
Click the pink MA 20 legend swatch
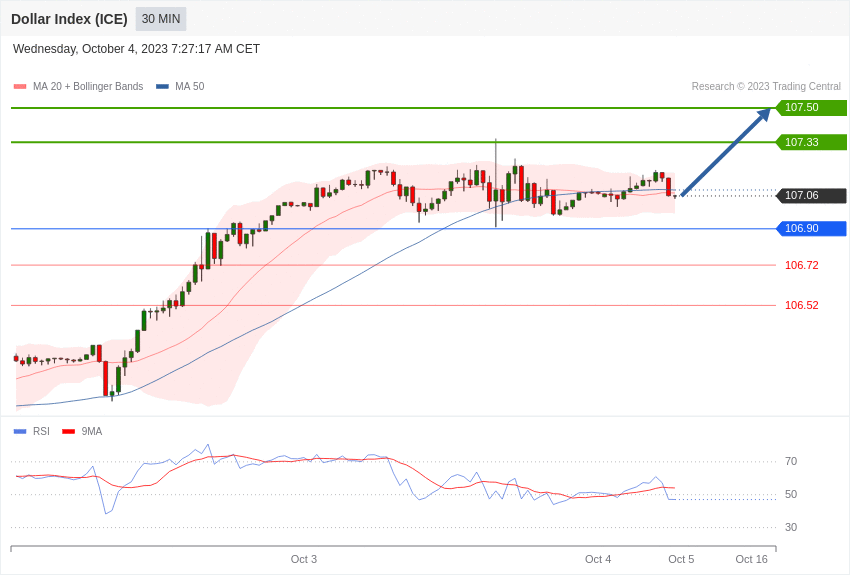[x=20, y=87]
